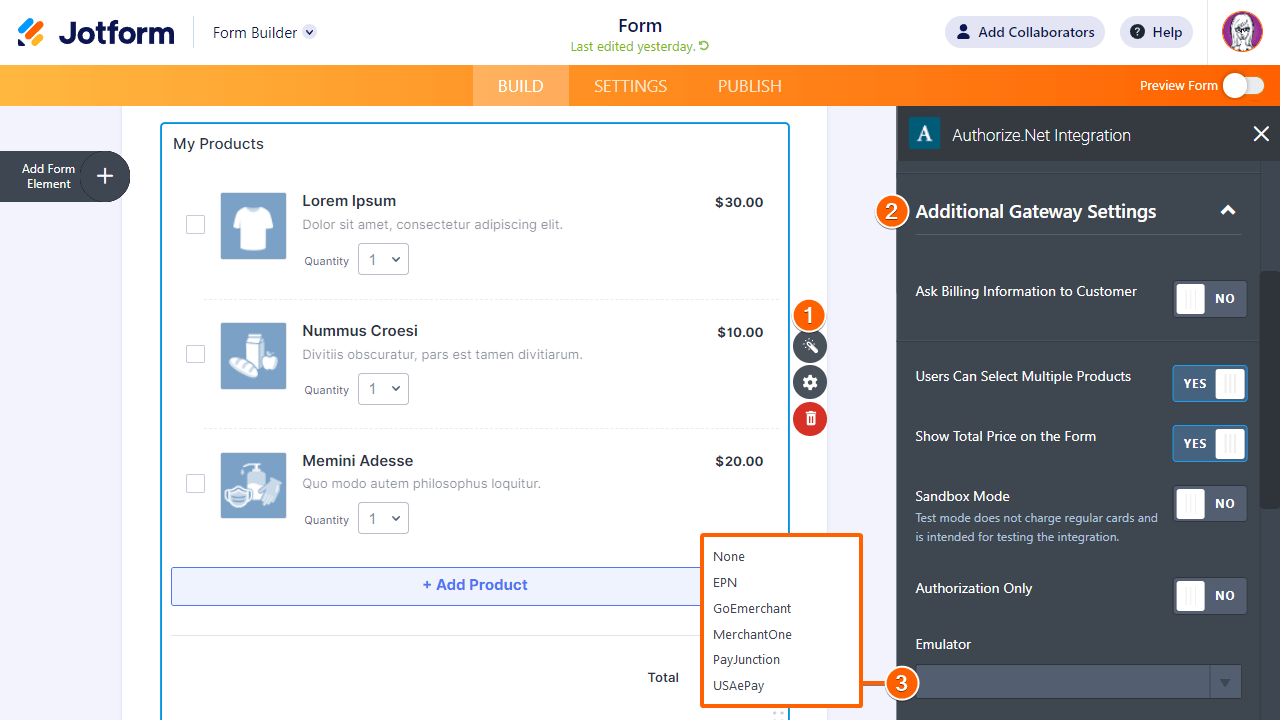Click the Total label
Screen dimensions: 1280x720
pos(663,677)
